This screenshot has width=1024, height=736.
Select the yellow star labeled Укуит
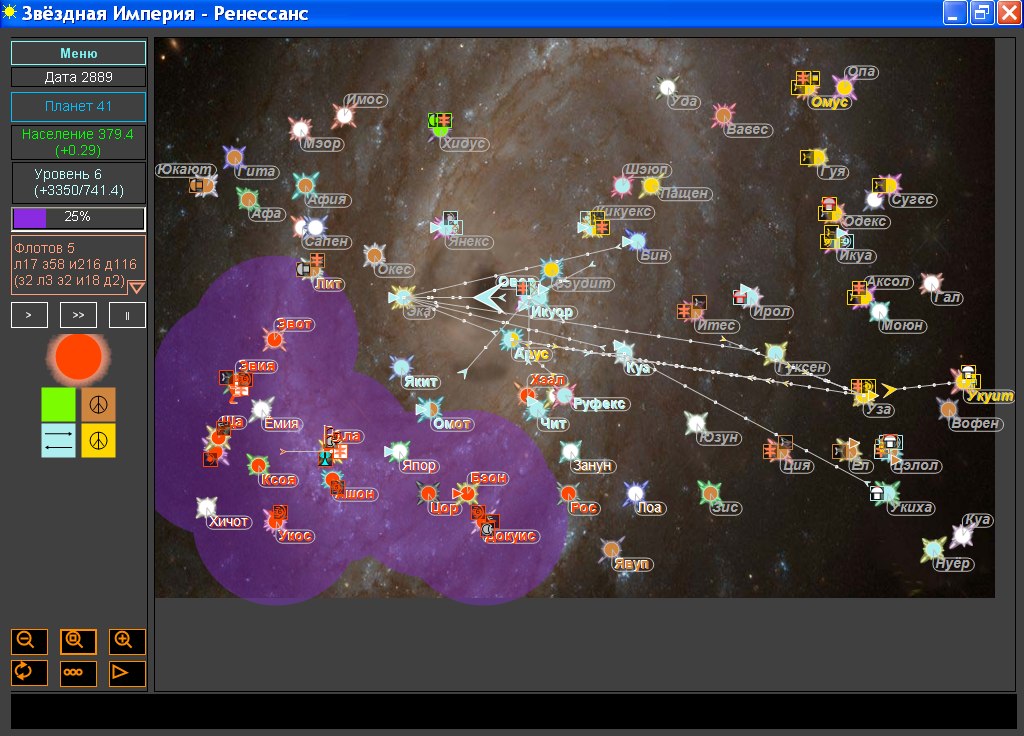tap(965, 381)
